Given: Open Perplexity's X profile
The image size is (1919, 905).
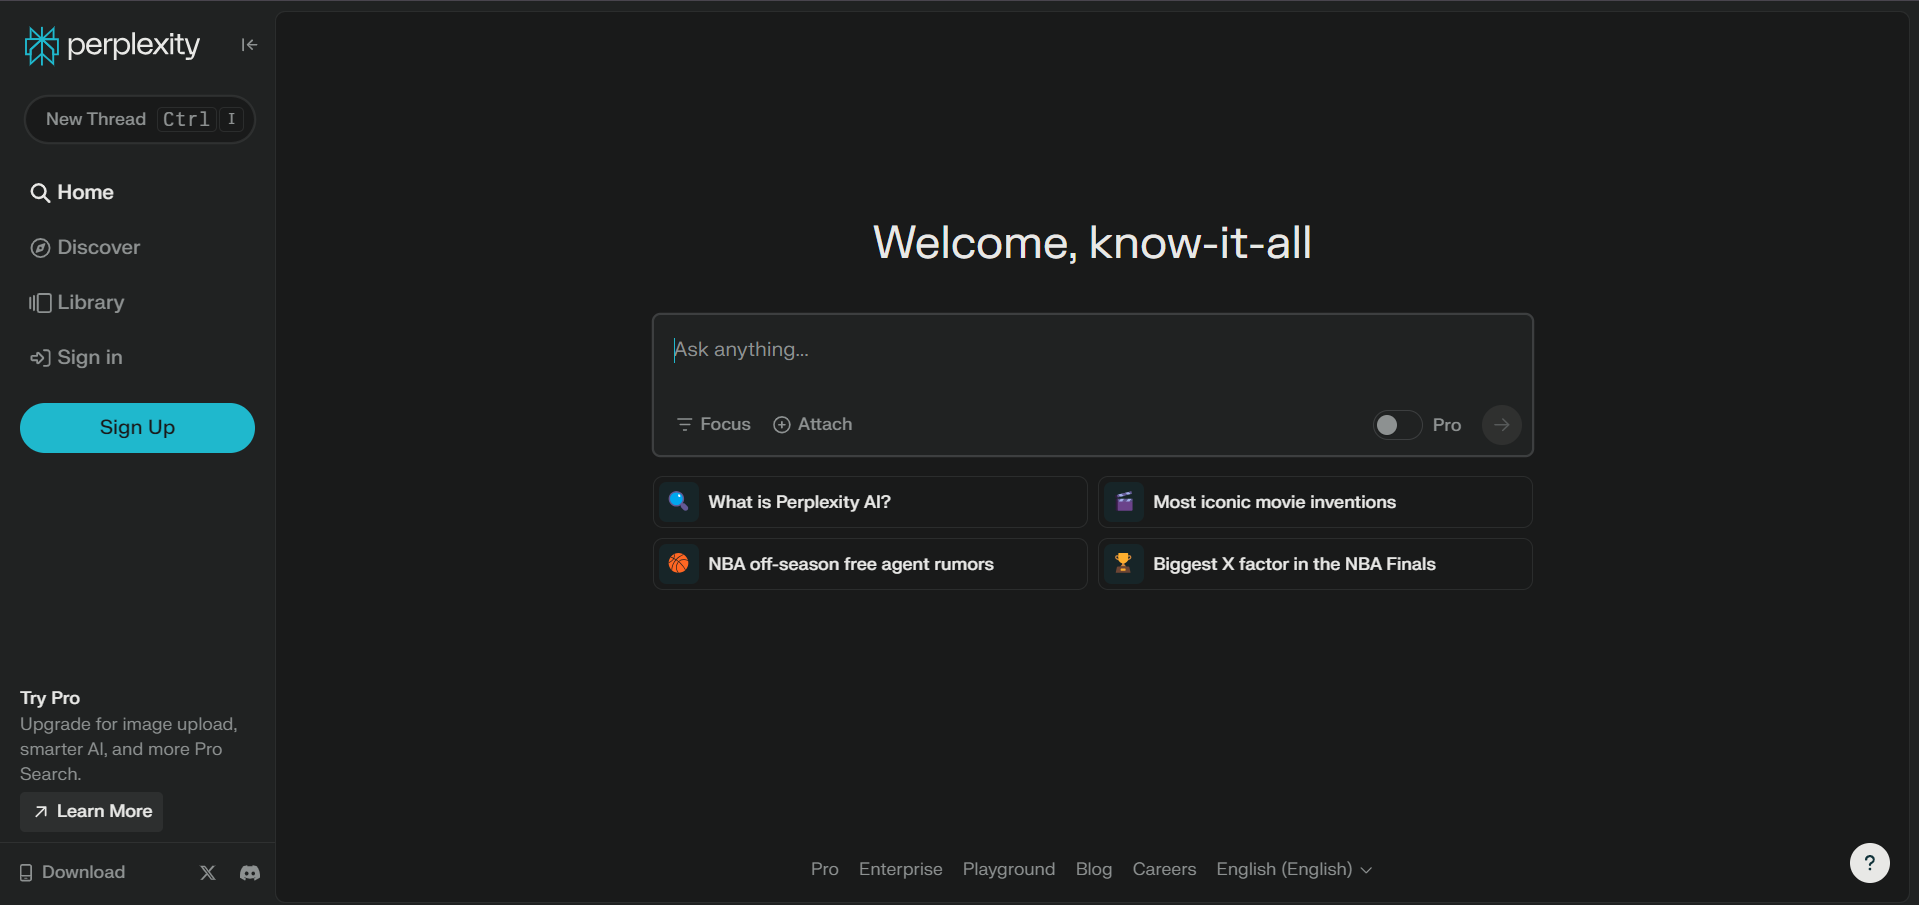Looking at the screenshot, I should (207, 872).
